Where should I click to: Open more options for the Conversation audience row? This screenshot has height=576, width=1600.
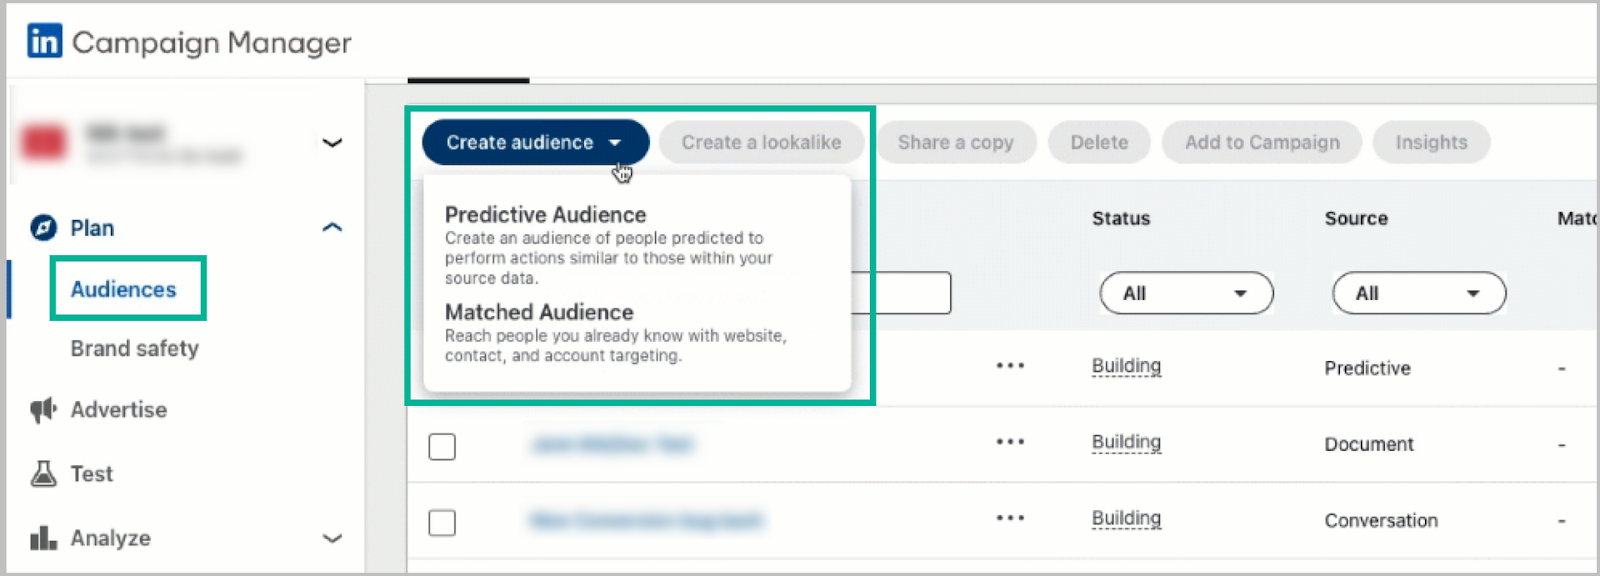[x=1010, y=518]
